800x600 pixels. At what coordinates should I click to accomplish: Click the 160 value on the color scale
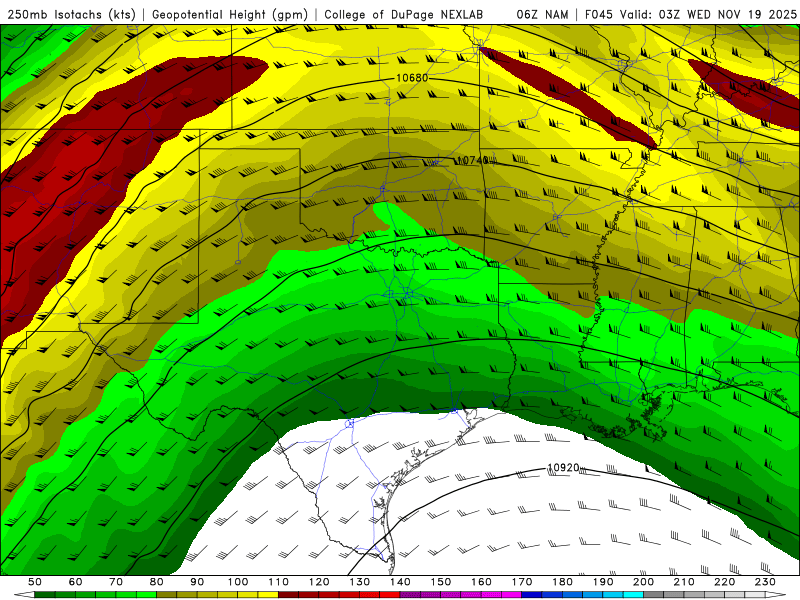click(481, 582)
